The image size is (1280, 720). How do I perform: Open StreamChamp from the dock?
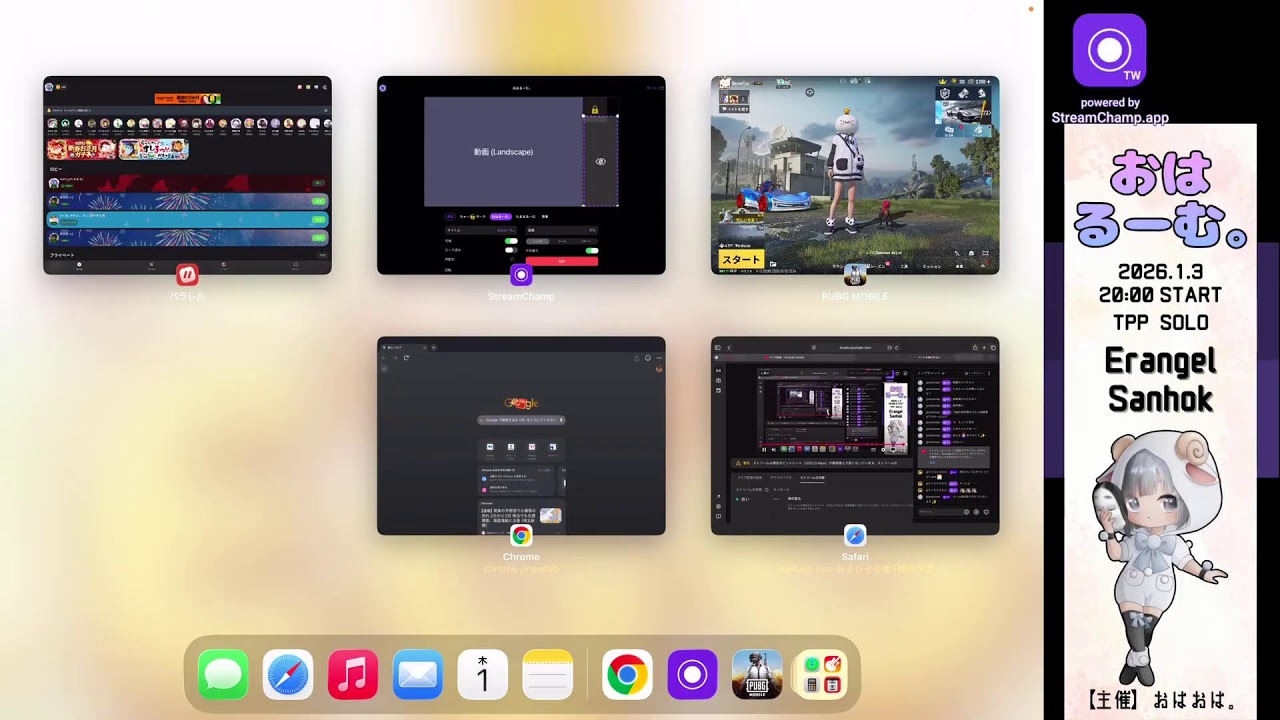692,674
